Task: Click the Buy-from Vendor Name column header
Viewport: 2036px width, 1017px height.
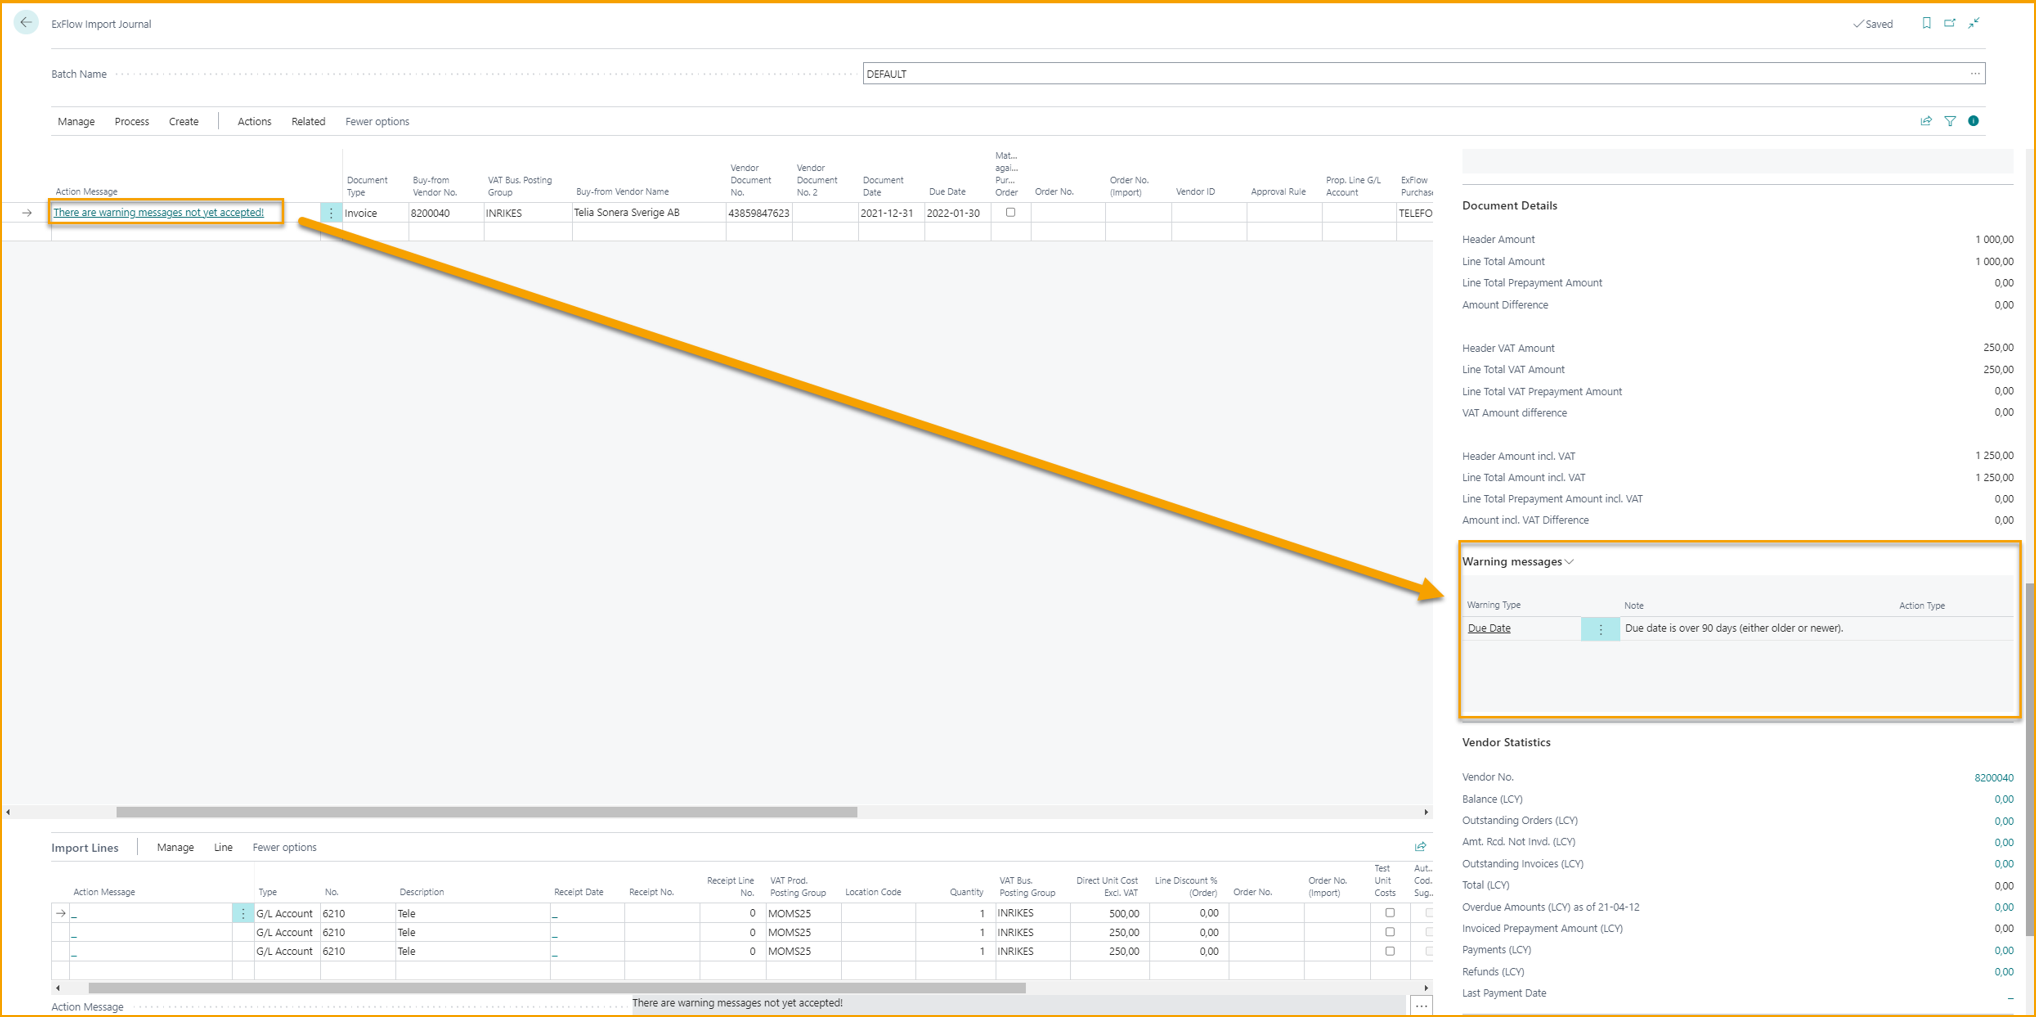Action: [622, 191]
